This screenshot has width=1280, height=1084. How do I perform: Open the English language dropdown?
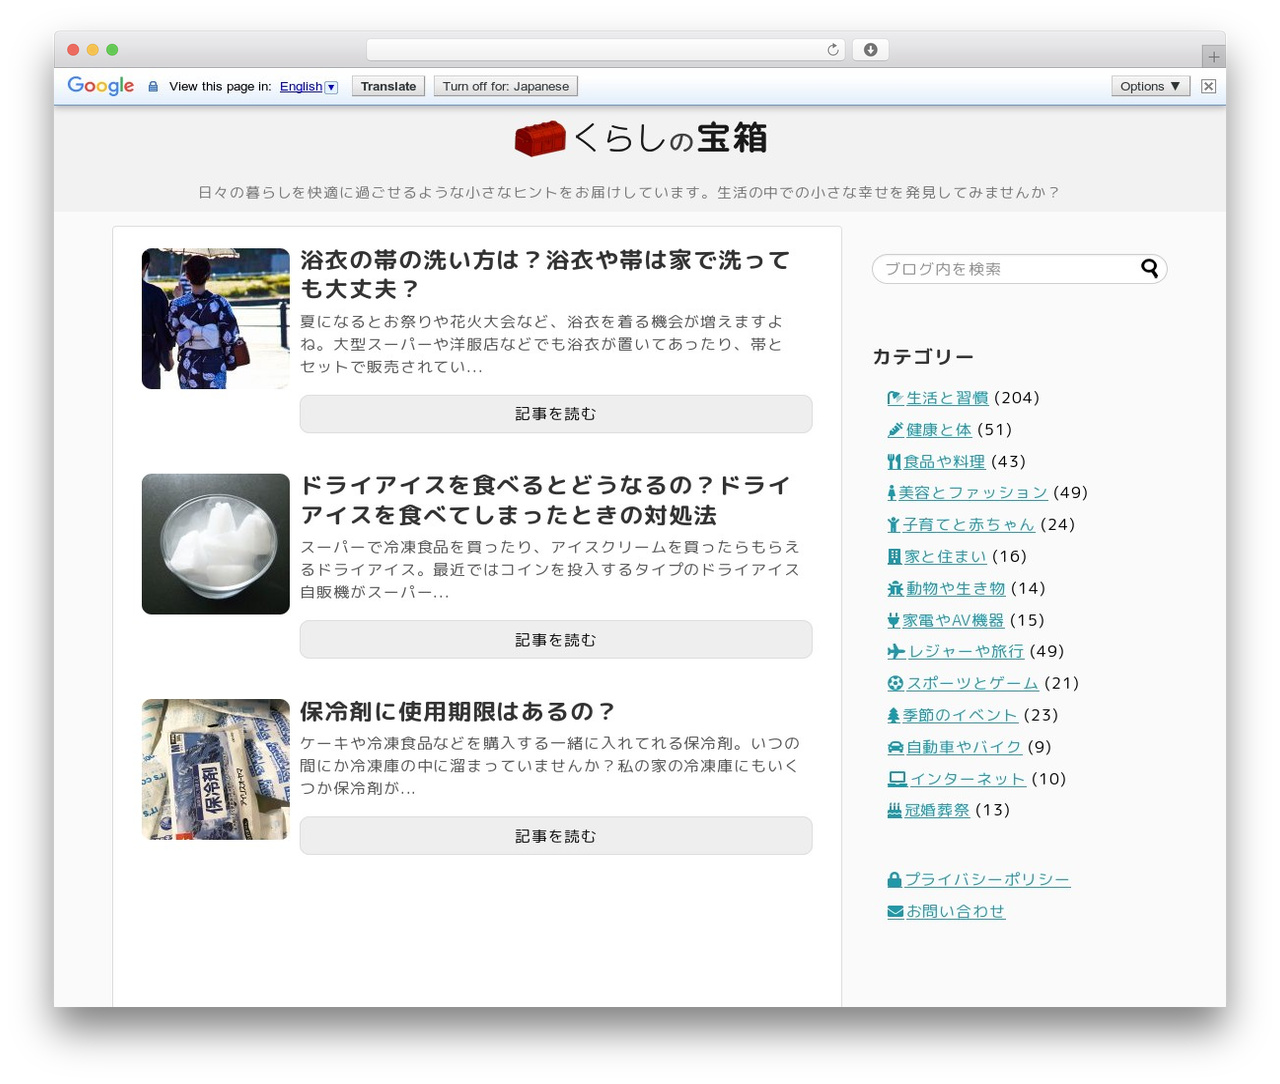(308, 87)
